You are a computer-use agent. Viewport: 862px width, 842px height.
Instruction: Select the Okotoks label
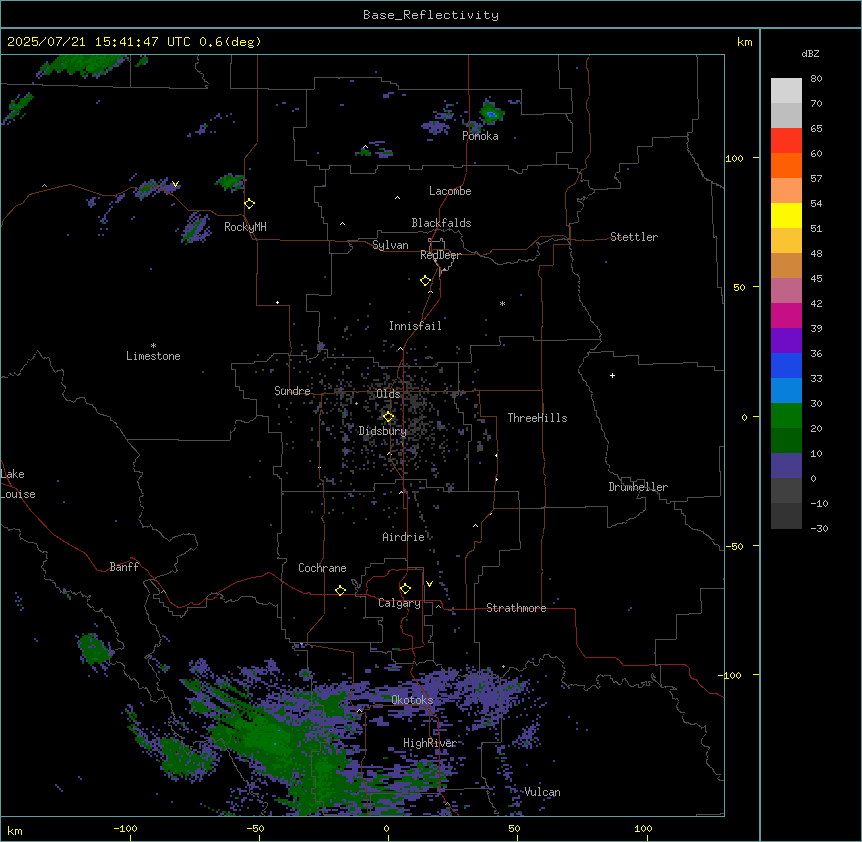click(x=412, y=700)
